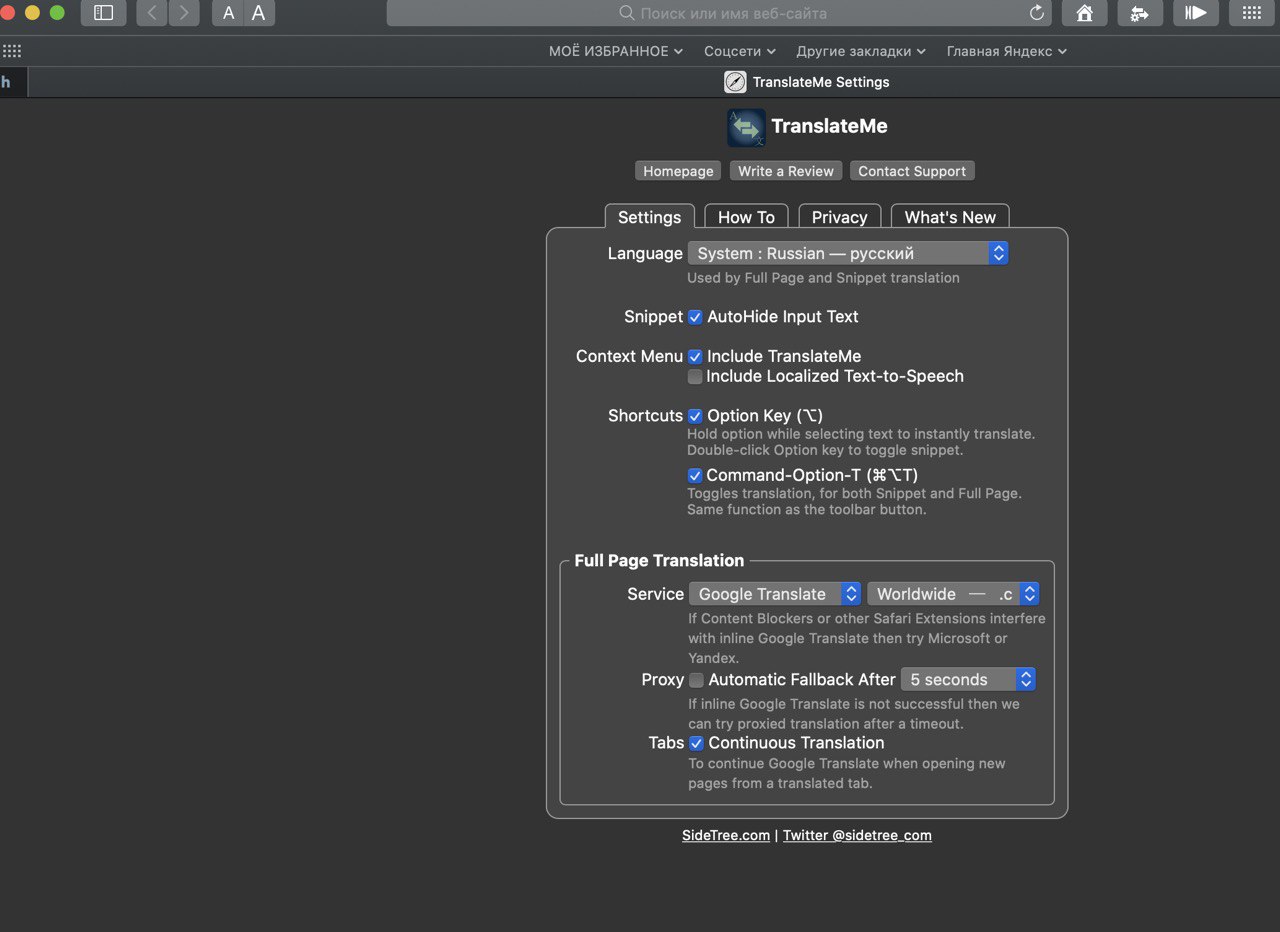The width and height of the screenshot is (1280, 932).
Task: Click the Write a Review button
Action: (x=786, y=171)
